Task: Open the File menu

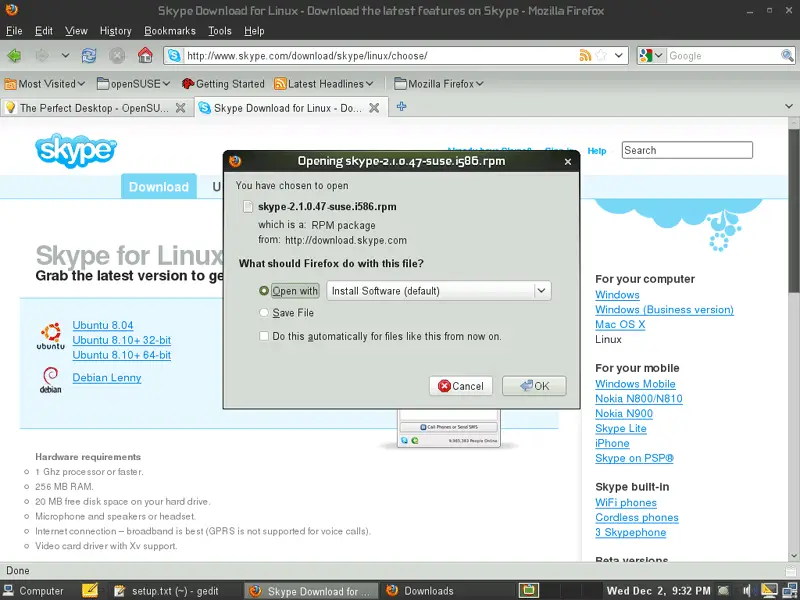Action: tap(14, 31)
